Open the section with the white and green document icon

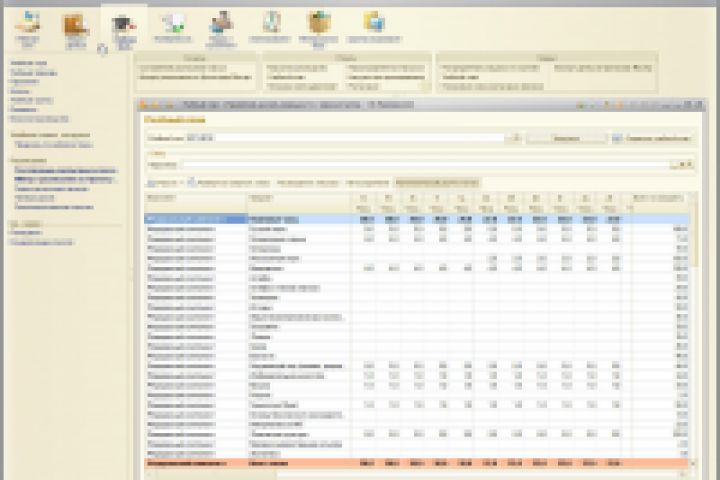click(173, 27)
